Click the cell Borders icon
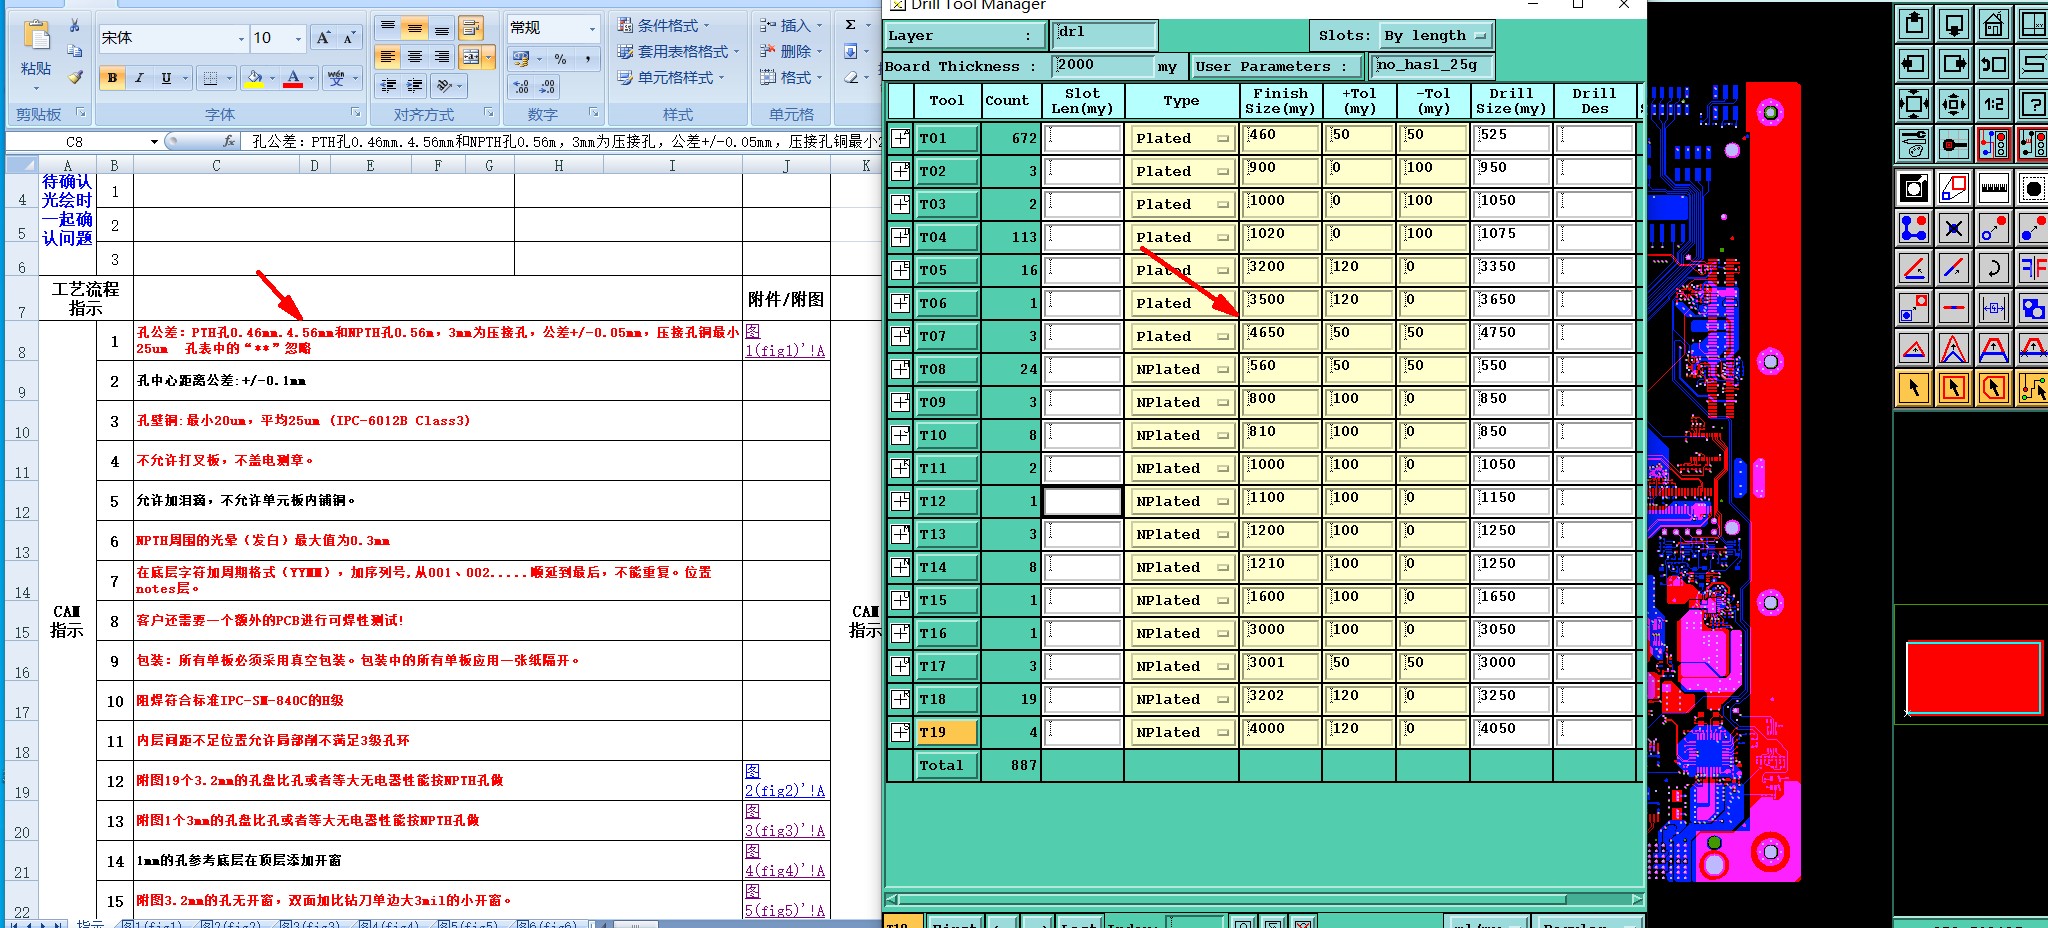Image resolution: width=2048 pixels, height=928 pixels. click(210, 78)
